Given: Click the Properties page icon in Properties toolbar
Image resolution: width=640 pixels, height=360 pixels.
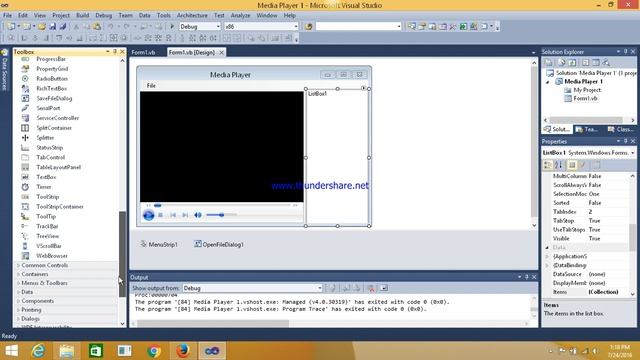Looking at the screenshot, I should click(572, 165).
